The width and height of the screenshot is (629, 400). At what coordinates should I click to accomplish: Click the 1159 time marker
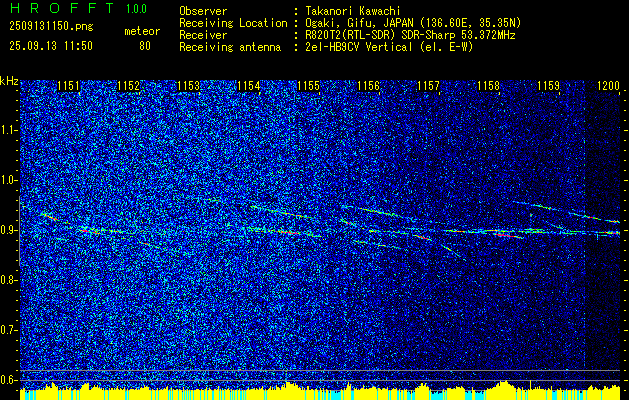coord(548,86)
